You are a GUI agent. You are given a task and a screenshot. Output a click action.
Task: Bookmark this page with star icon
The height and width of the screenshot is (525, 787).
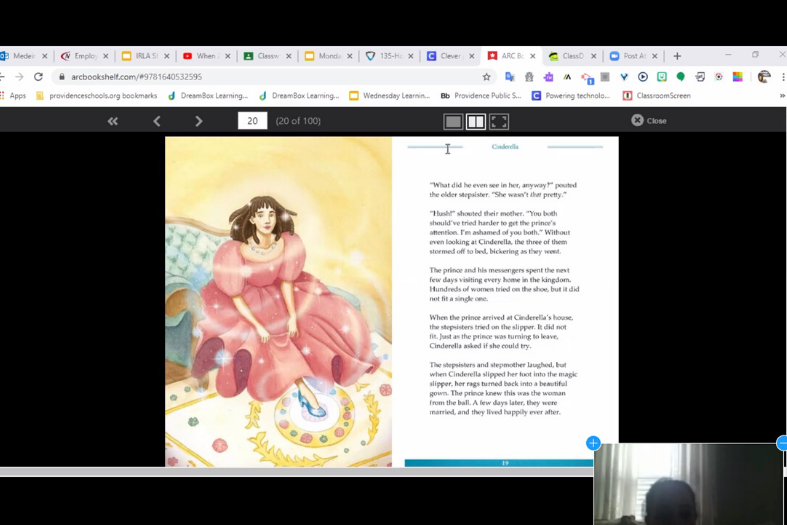point(487,77)
